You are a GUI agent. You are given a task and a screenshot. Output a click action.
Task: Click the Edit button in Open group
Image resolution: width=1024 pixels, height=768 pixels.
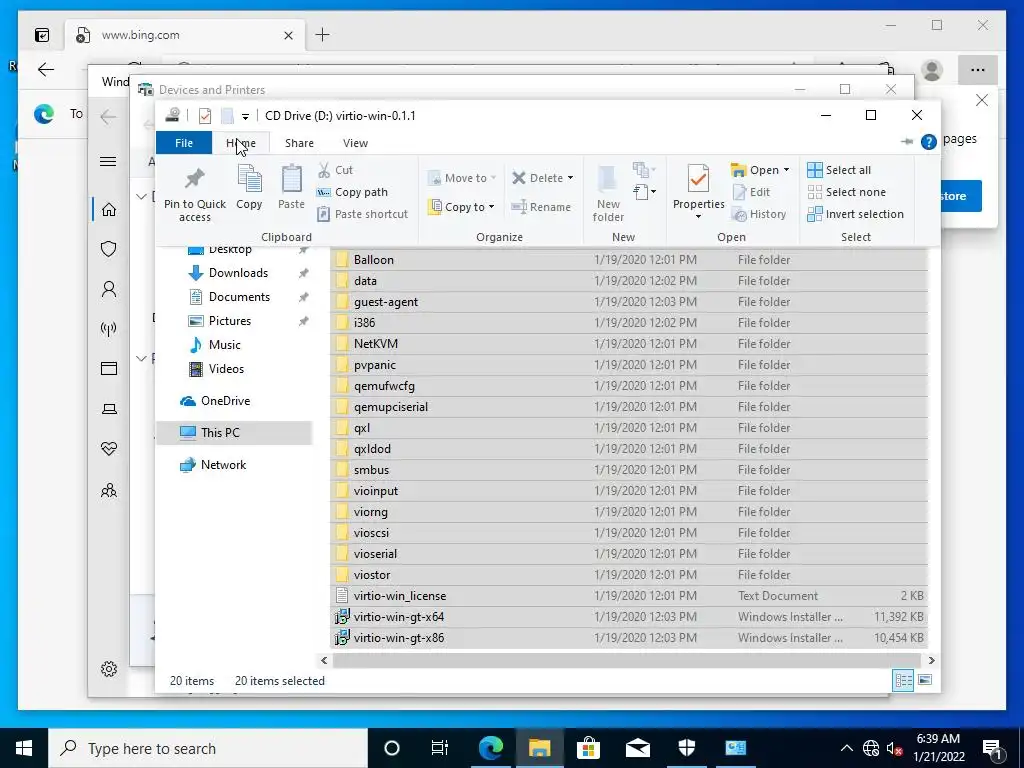pyautogui.click(x=752, y=192)
